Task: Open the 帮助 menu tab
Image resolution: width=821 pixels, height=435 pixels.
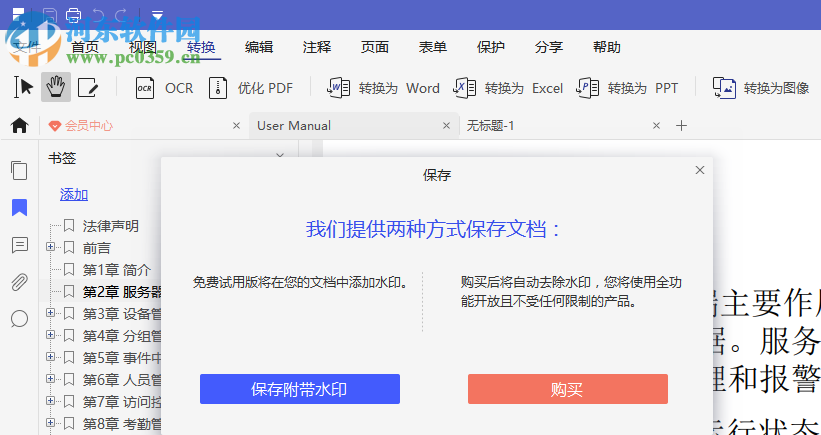Action: (607, 47)
